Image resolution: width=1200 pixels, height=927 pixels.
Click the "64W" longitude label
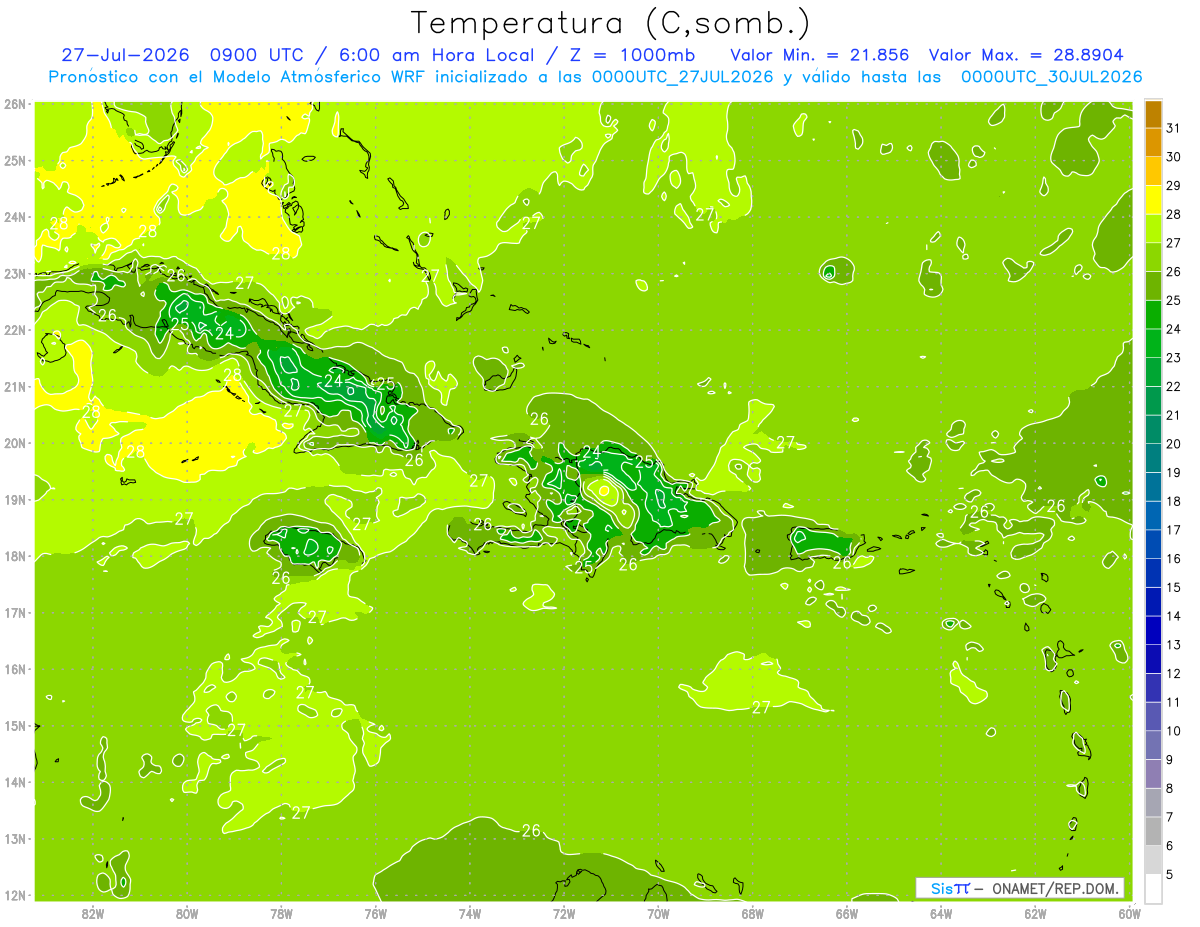click(941, 913)
